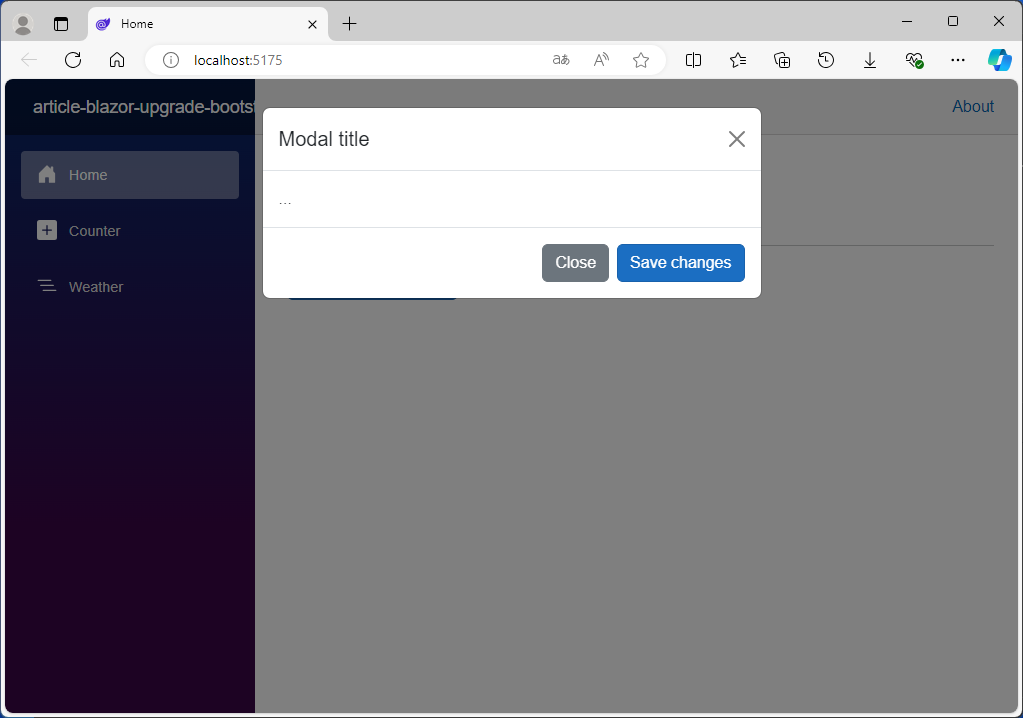
Task: Open the Favorites list
Action: tap(738, 60)
